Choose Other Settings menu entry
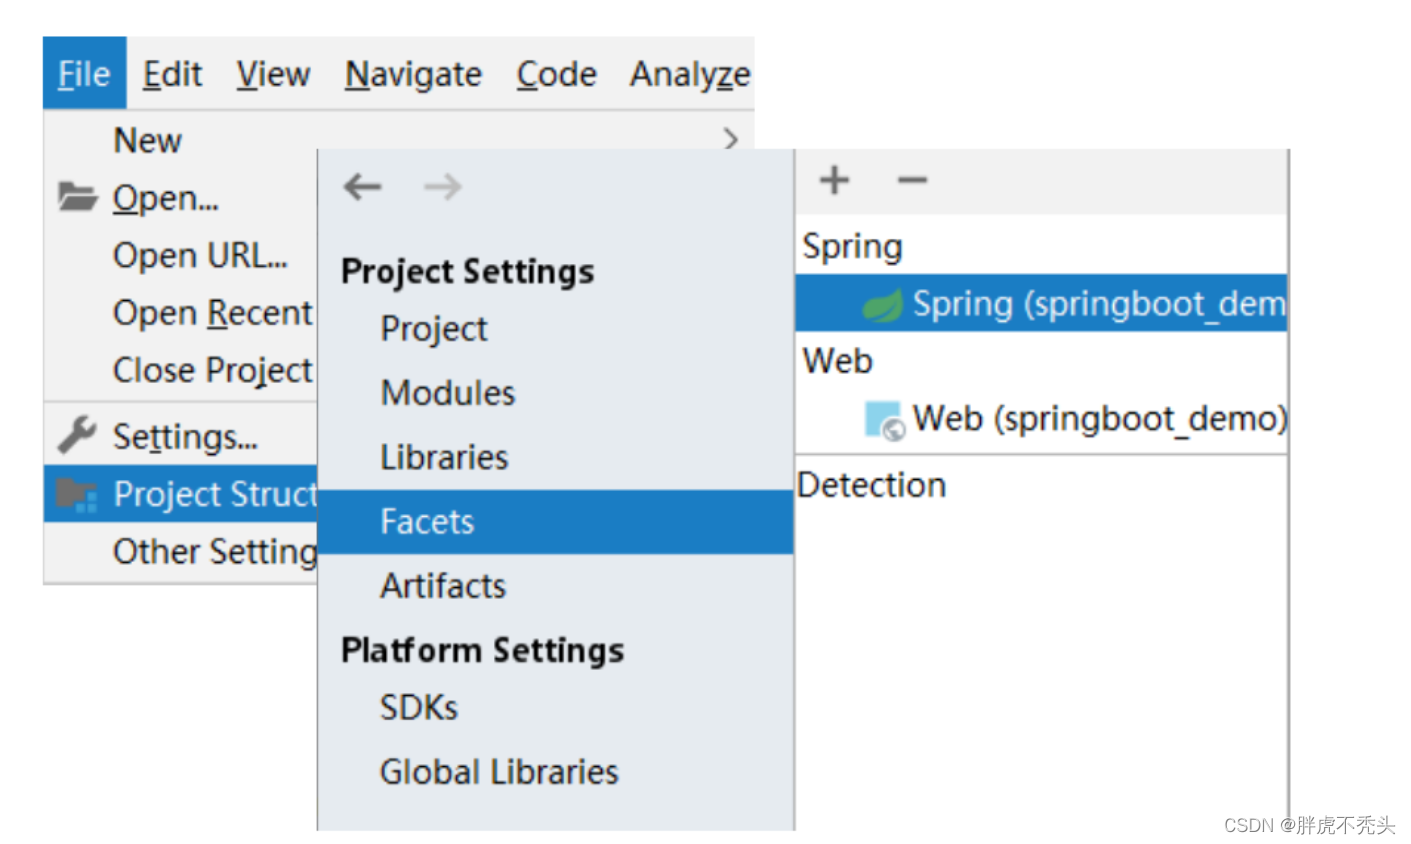1411x844 pixels. pyautogui.click(x=215, y=551)
